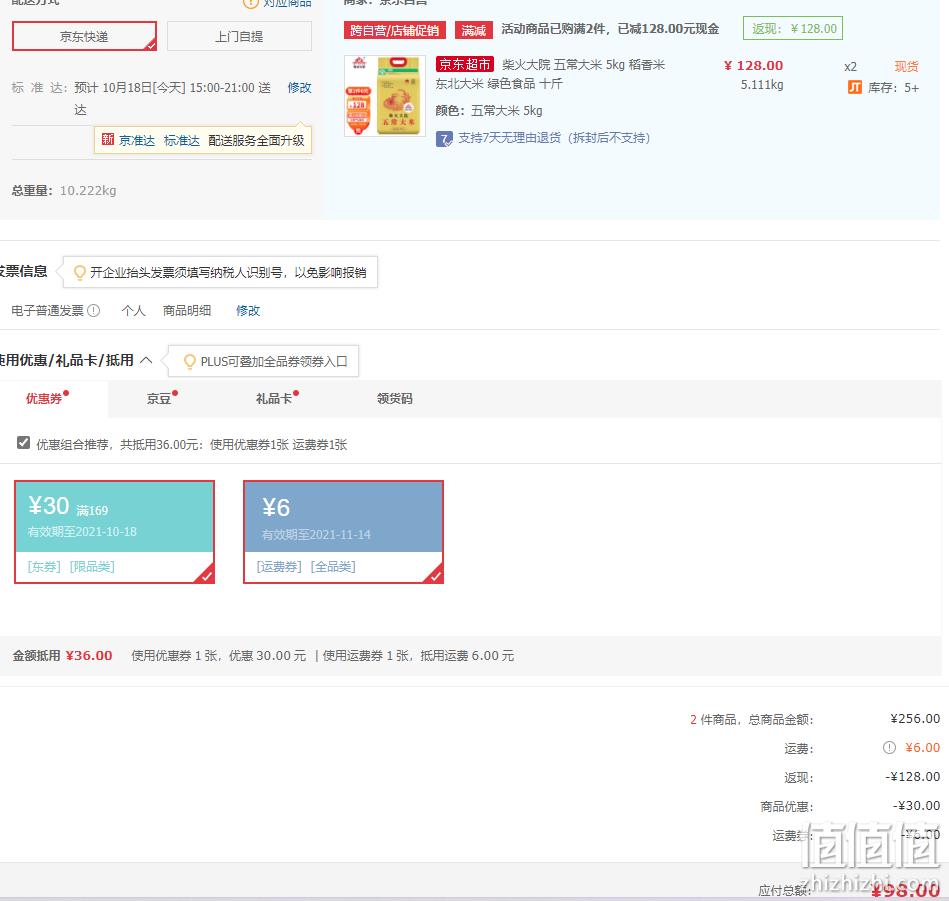
Task: Click the [东券] label on coupon
Action: (x=44, y=566)
